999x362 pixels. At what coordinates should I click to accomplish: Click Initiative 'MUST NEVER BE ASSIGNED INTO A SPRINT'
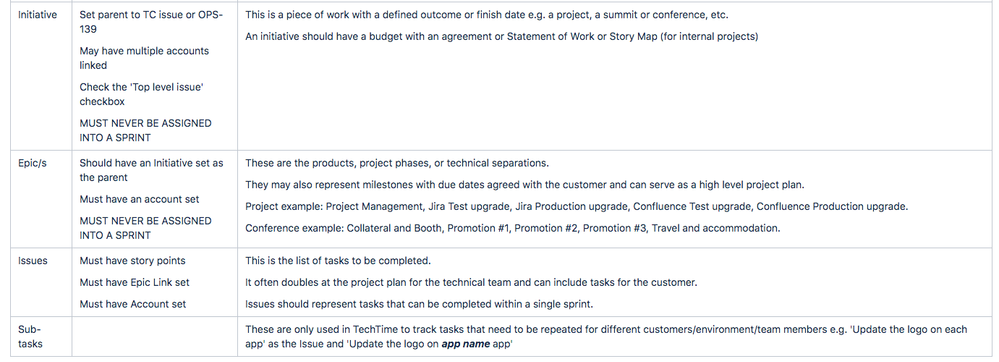coord(145,130)
